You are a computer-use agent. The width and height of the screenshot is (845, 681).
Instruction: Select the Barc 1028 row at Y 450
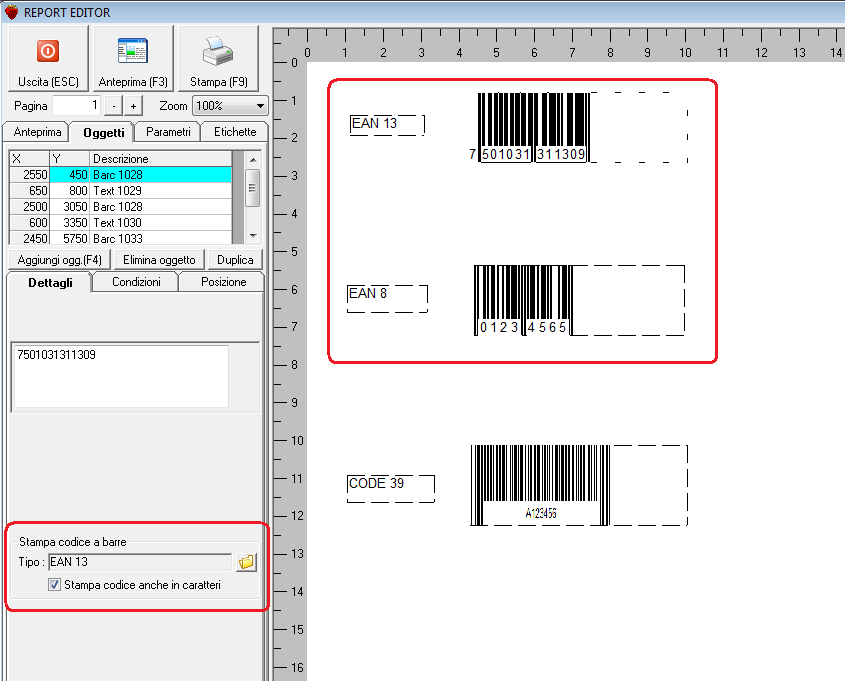[x=121, y=175]
